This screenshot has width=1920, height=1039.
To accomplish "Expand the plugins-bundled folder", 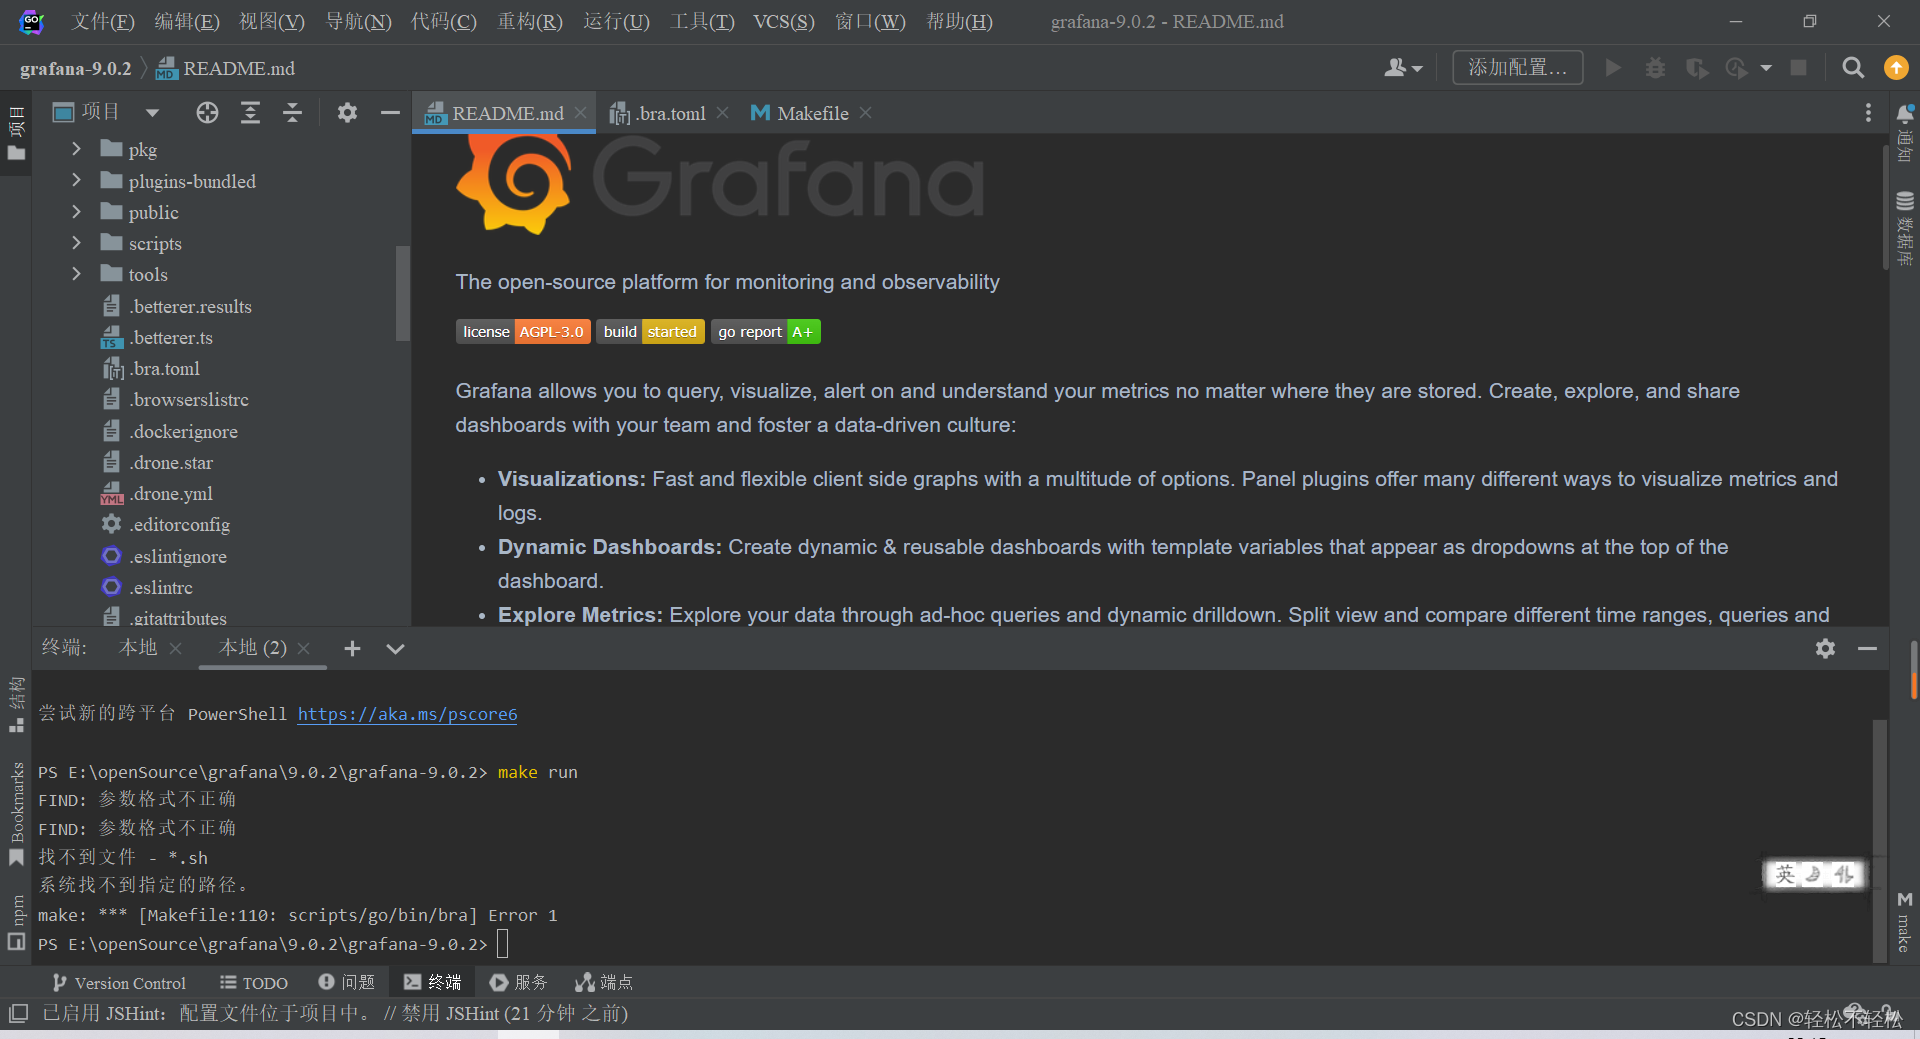I will pos(76,180).
